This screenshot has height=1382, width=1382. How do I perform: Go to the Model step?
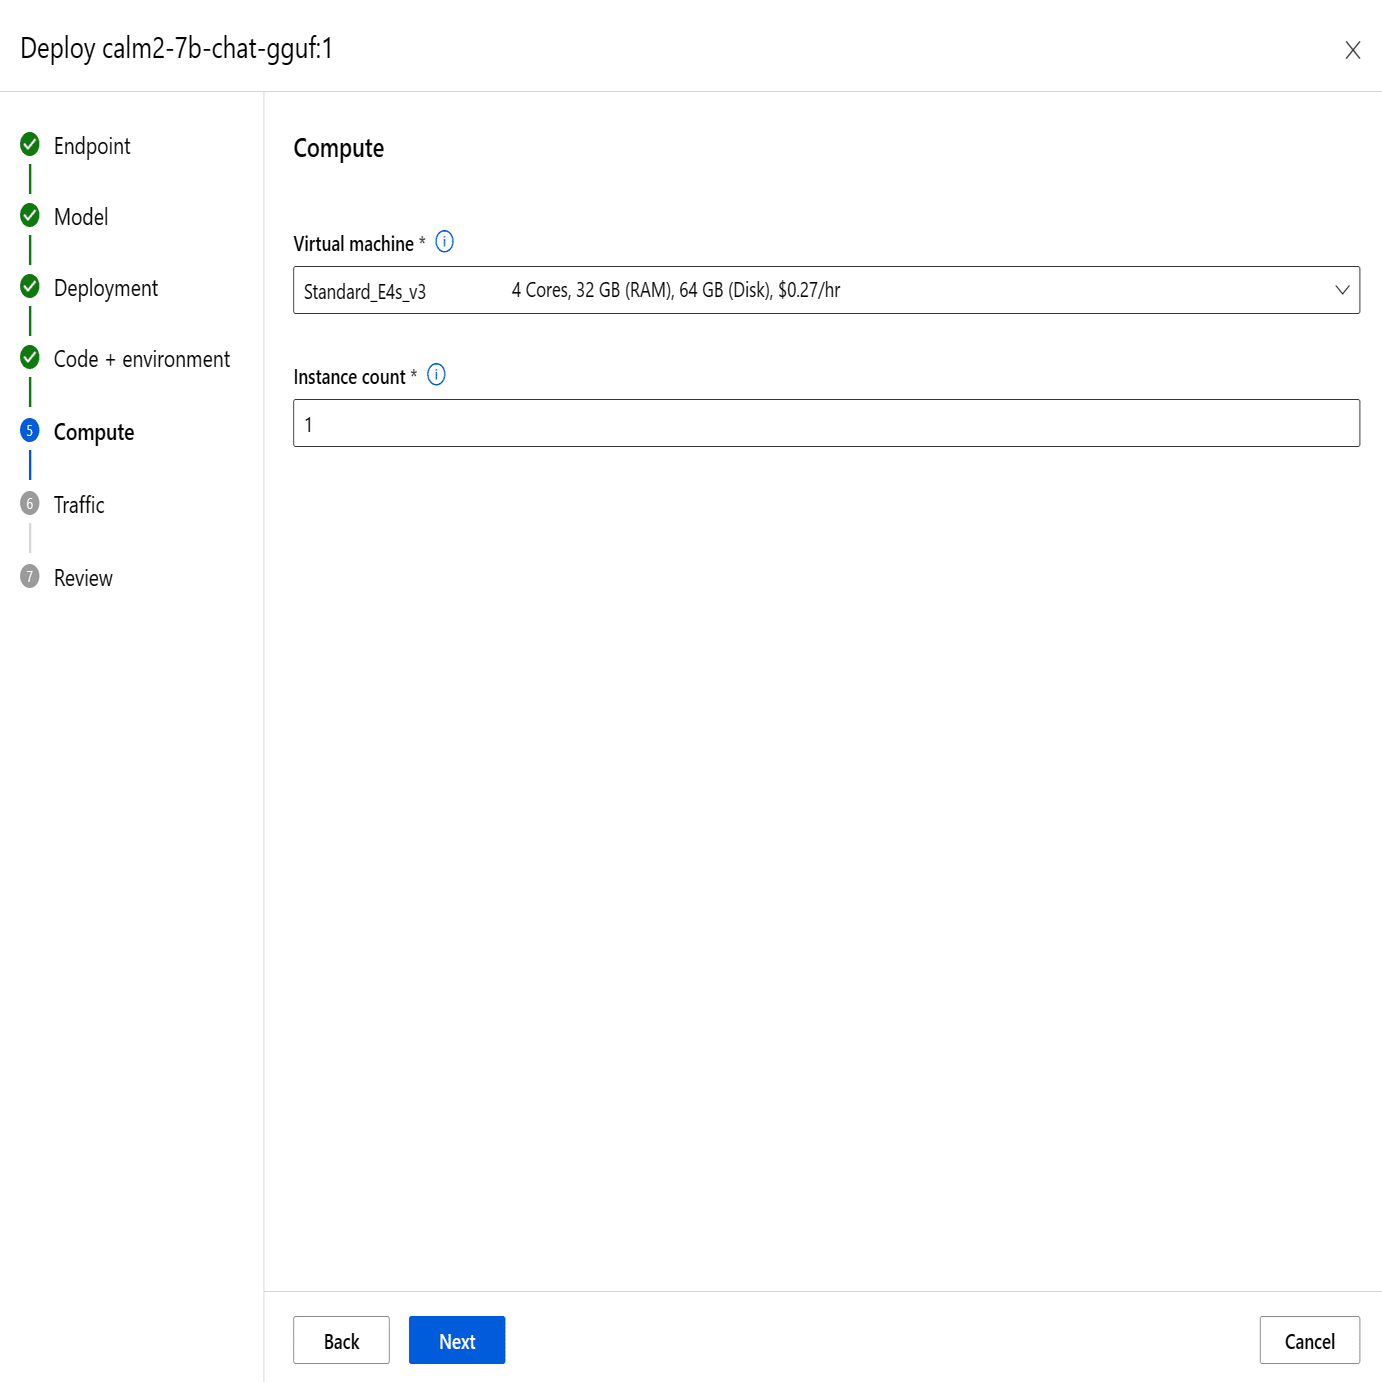point(81,217)
